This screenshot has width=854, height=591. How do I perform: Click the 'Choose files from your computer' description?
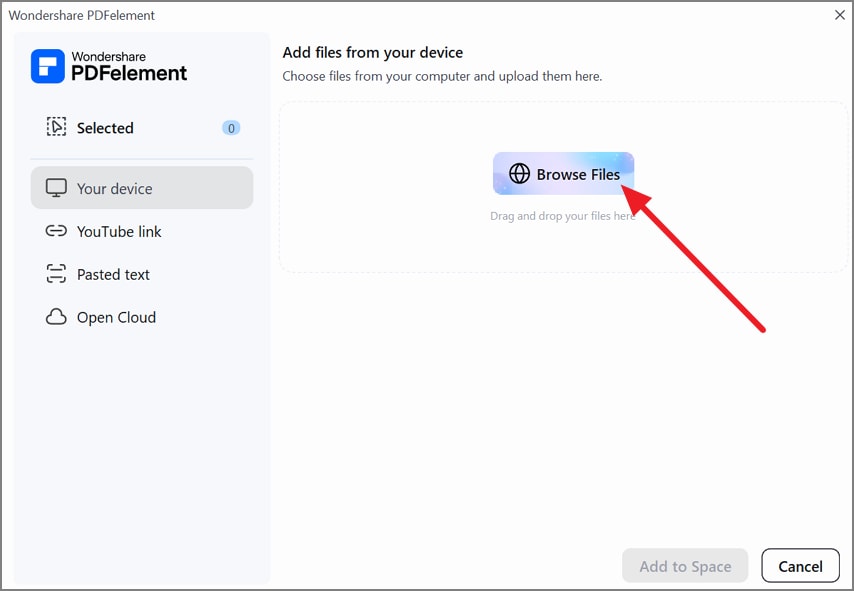pos(442,76)
